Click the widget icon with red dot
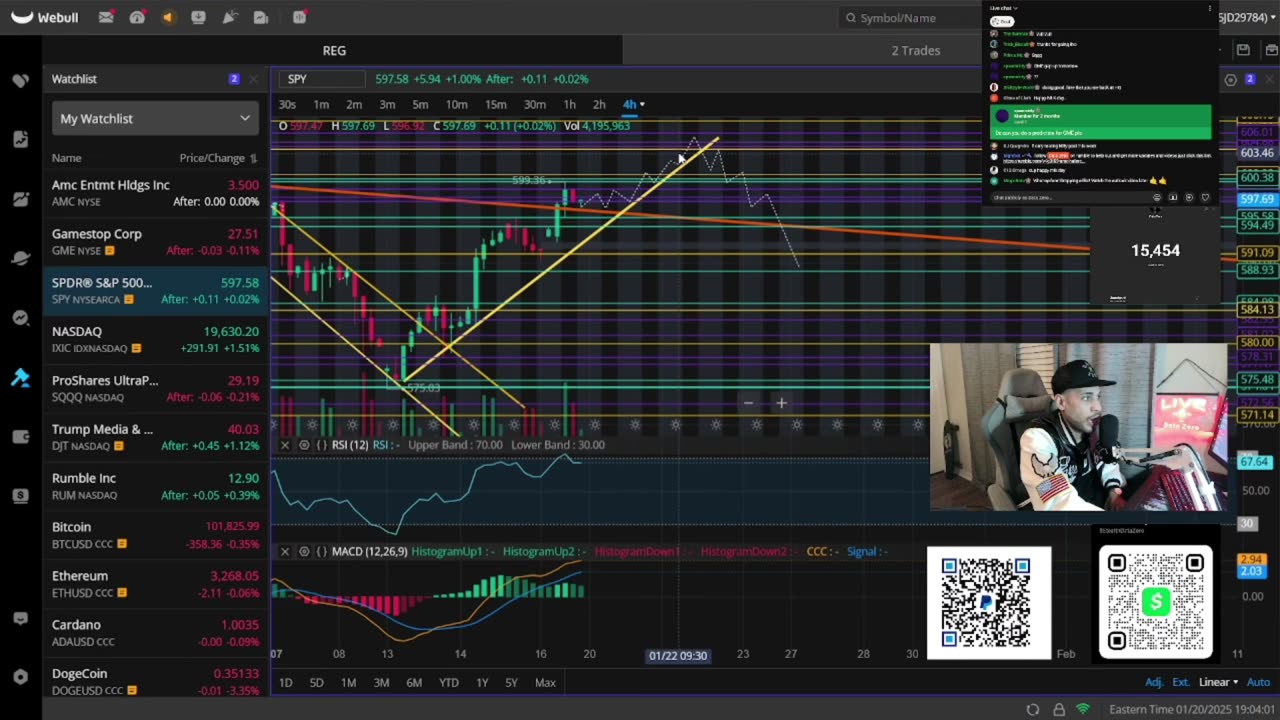Viewport: 1280px width, 720px height. pos(299,17)
